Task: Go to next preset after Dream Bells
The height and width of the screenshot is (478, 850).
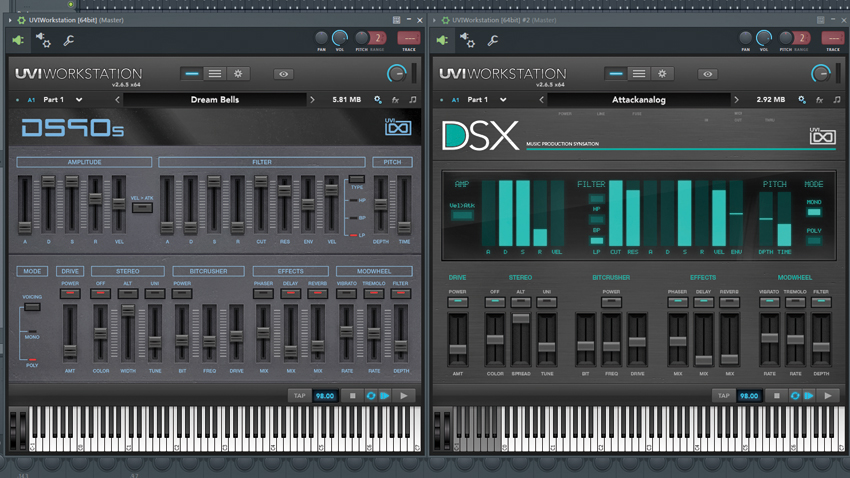Action: coord(312,100)
